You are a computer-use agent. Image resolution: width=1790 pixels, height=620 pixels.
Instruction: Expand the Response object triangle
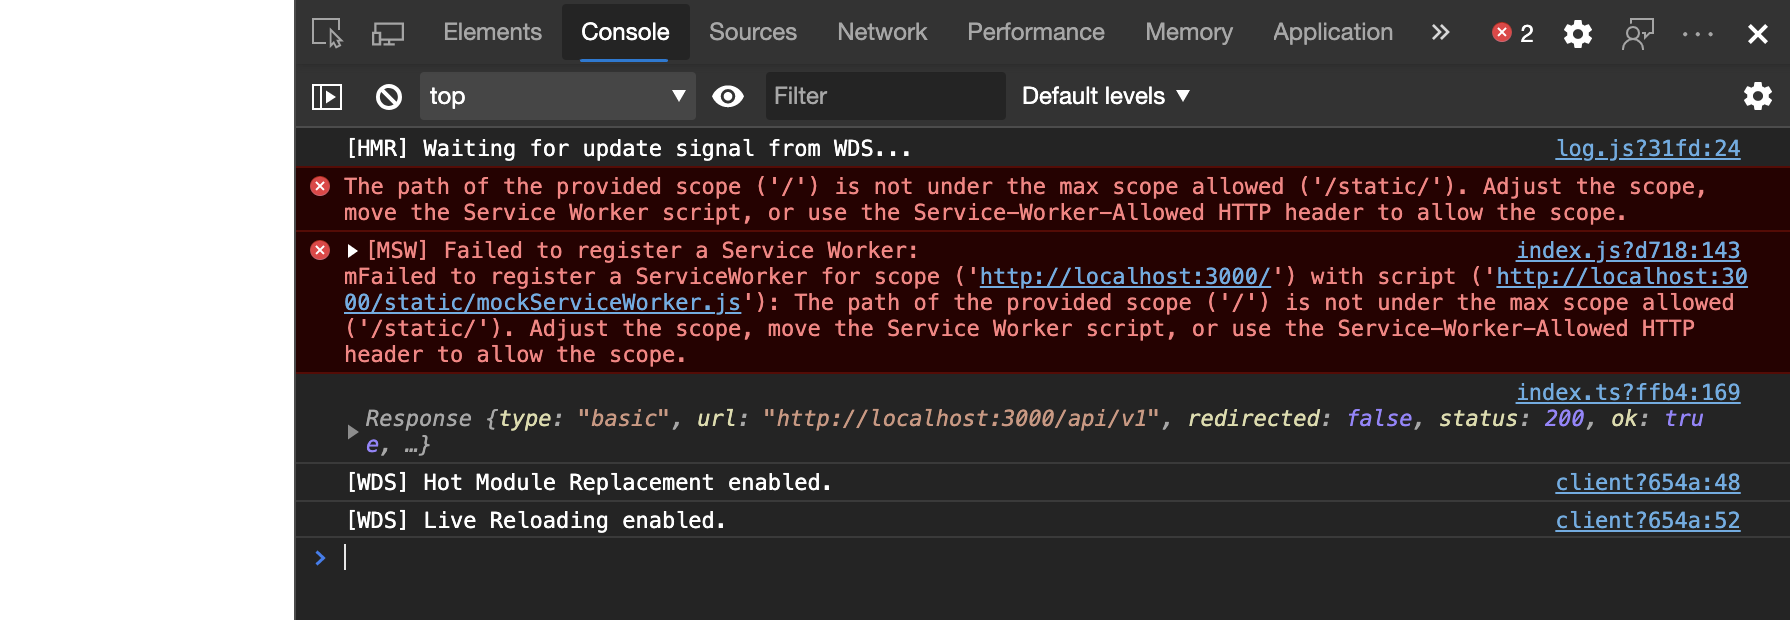[352, 432]
